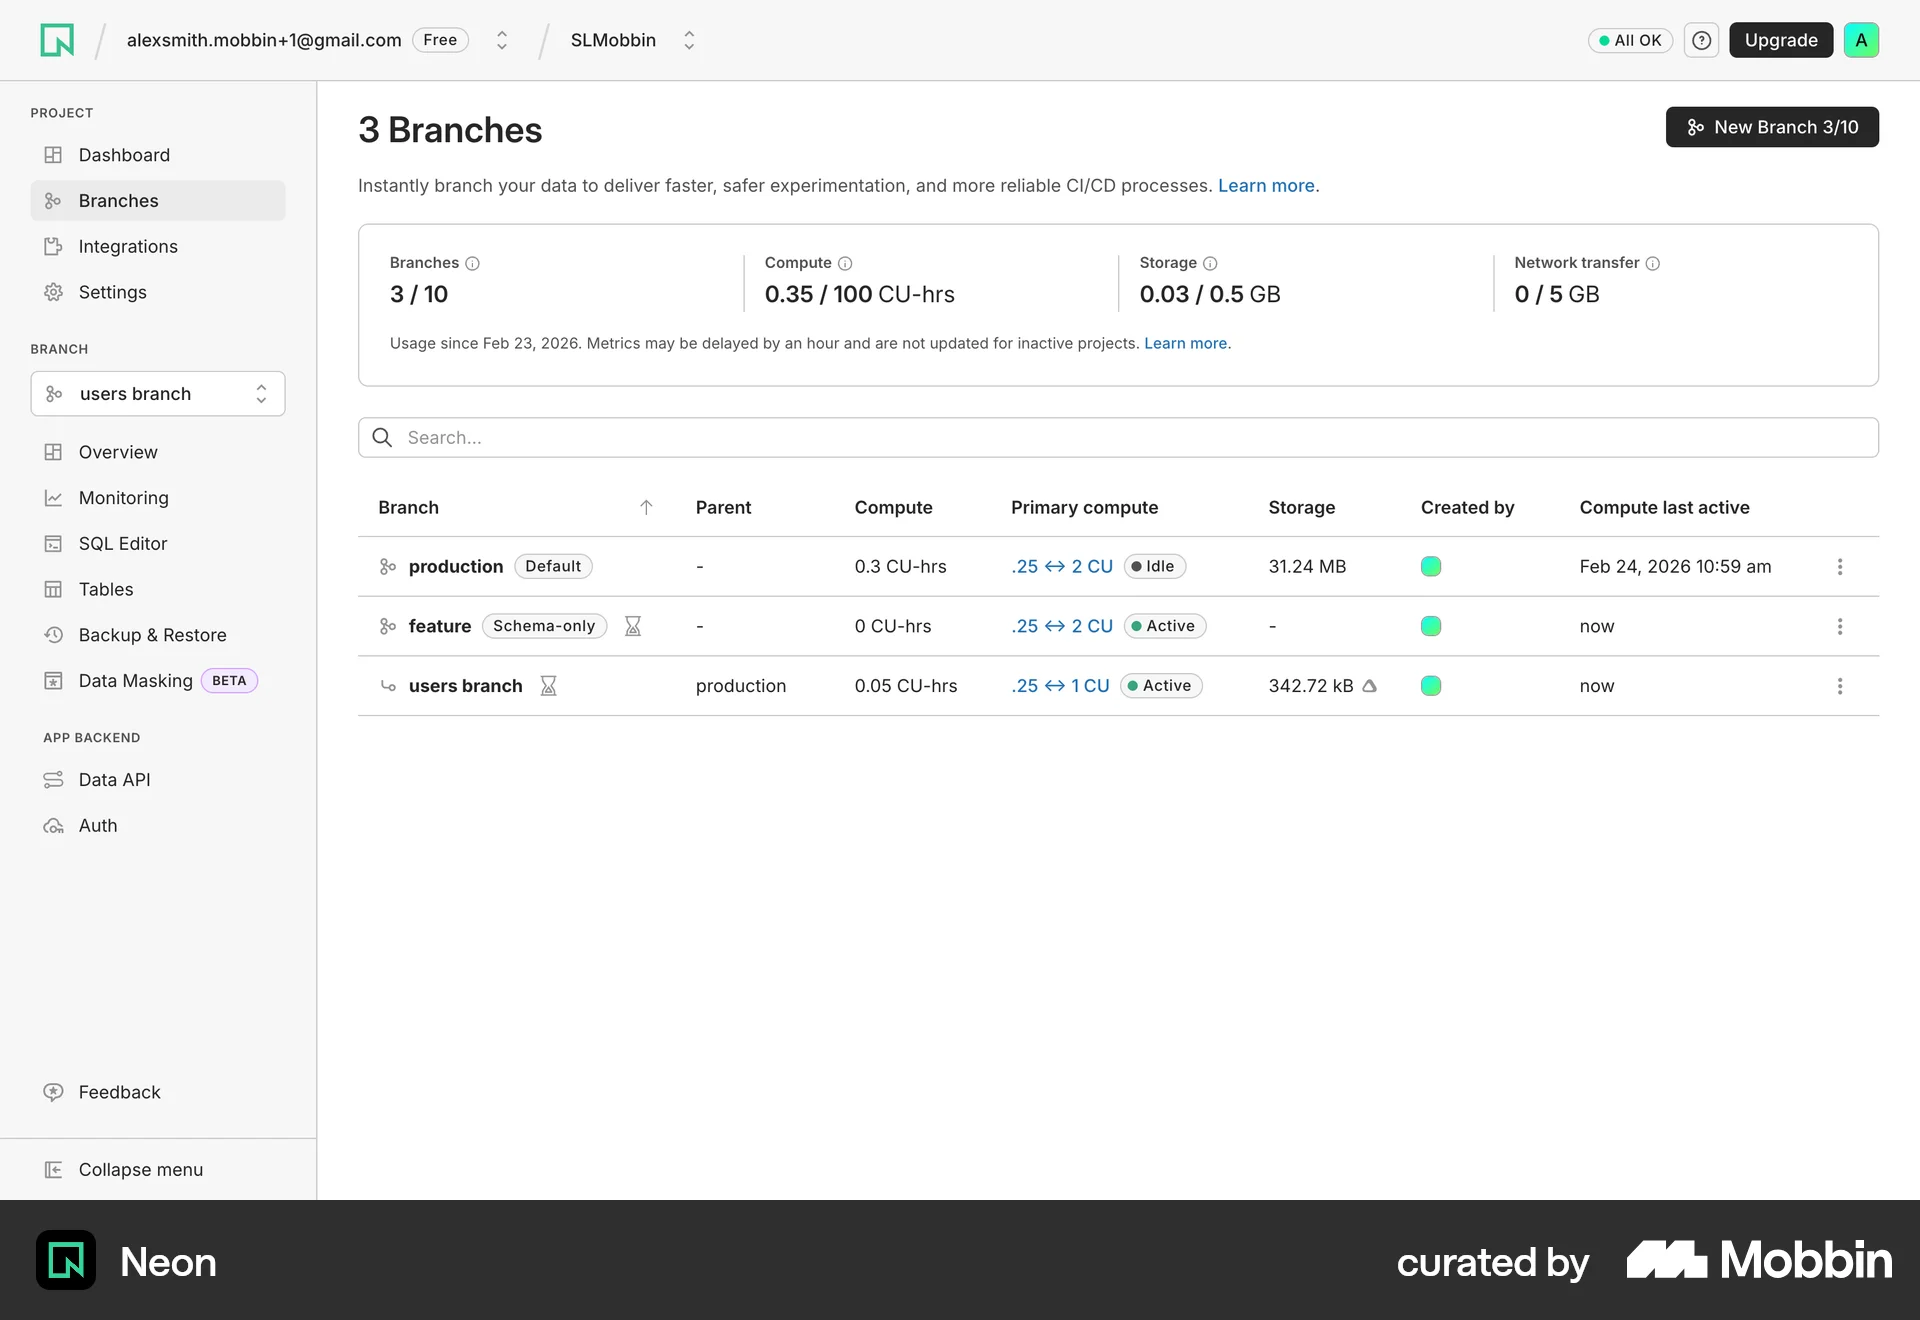Screen dimensions: 1920x1320
Task: Click the New Branch 3/10 button
Action: coord(1772,127)
